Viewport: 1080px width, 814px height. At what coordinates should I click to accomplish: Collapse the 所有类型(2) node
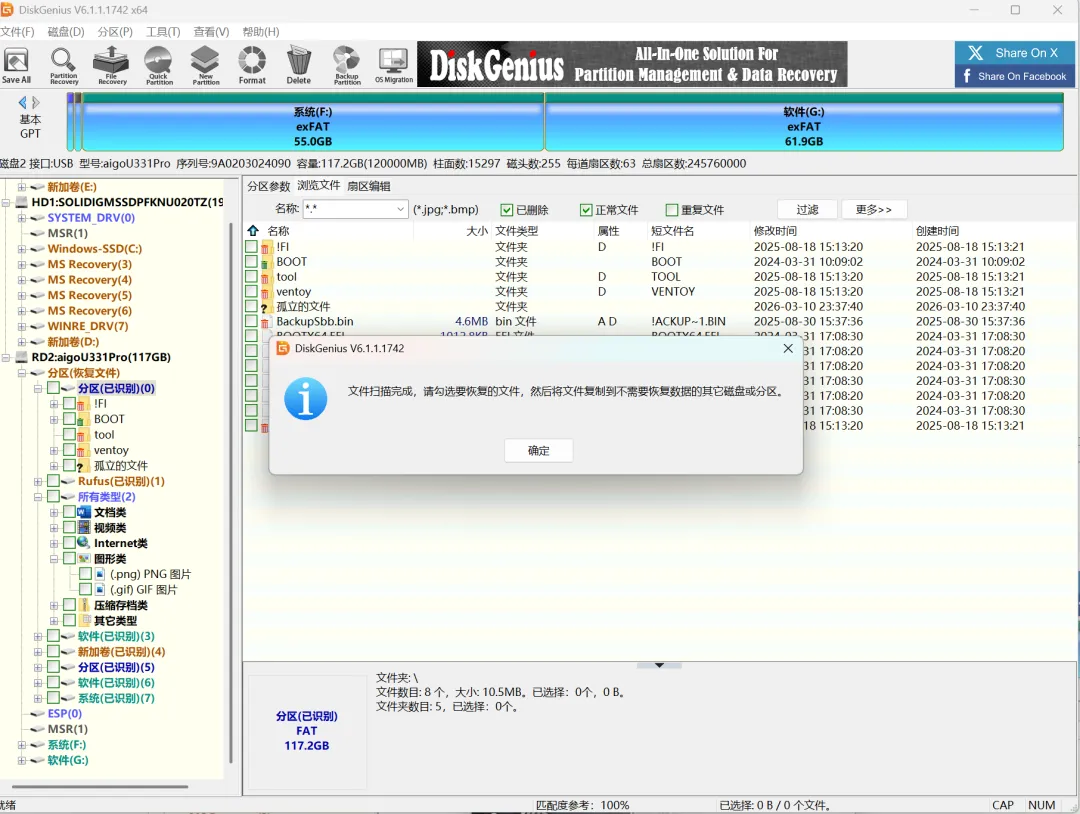pyautogui.click(x=38, y=497)
